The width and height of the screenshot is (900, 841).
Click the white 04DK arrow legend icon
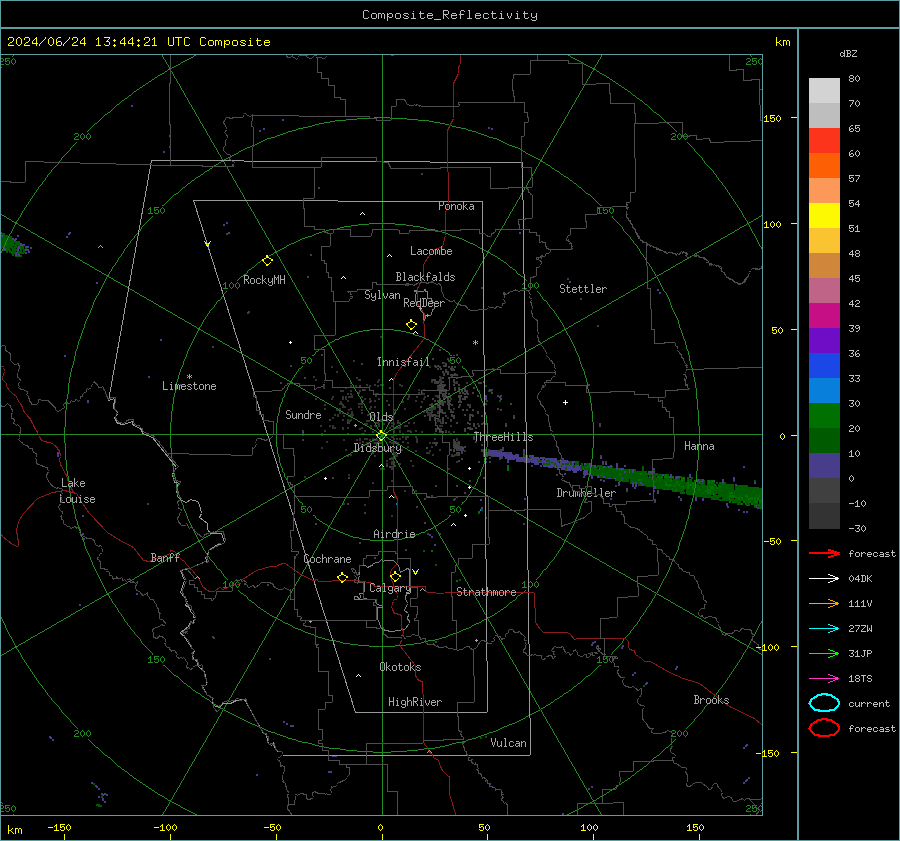(824, 578)
